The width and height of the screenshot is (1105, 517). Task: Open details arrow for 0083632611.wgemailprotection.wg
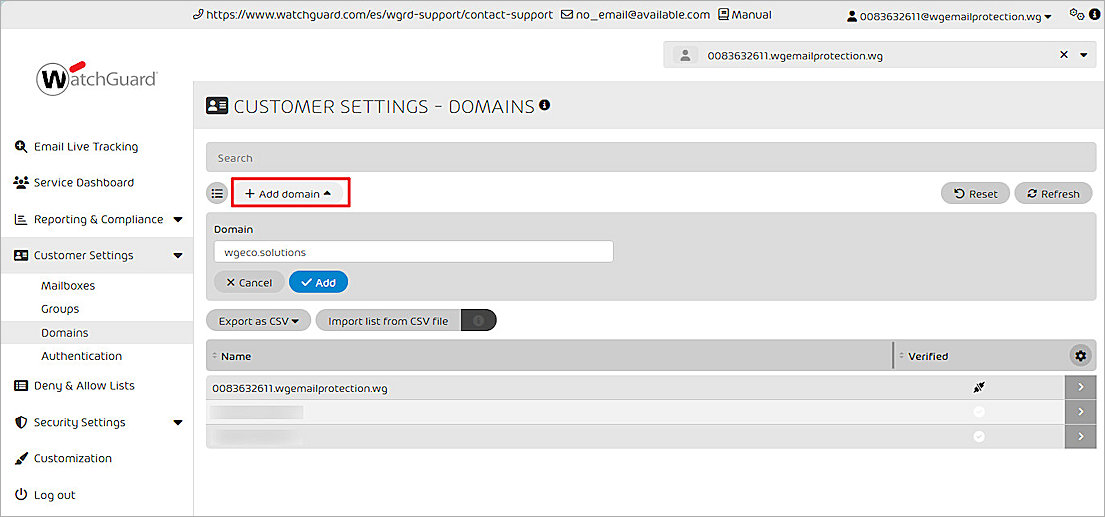pos(1079,387)
